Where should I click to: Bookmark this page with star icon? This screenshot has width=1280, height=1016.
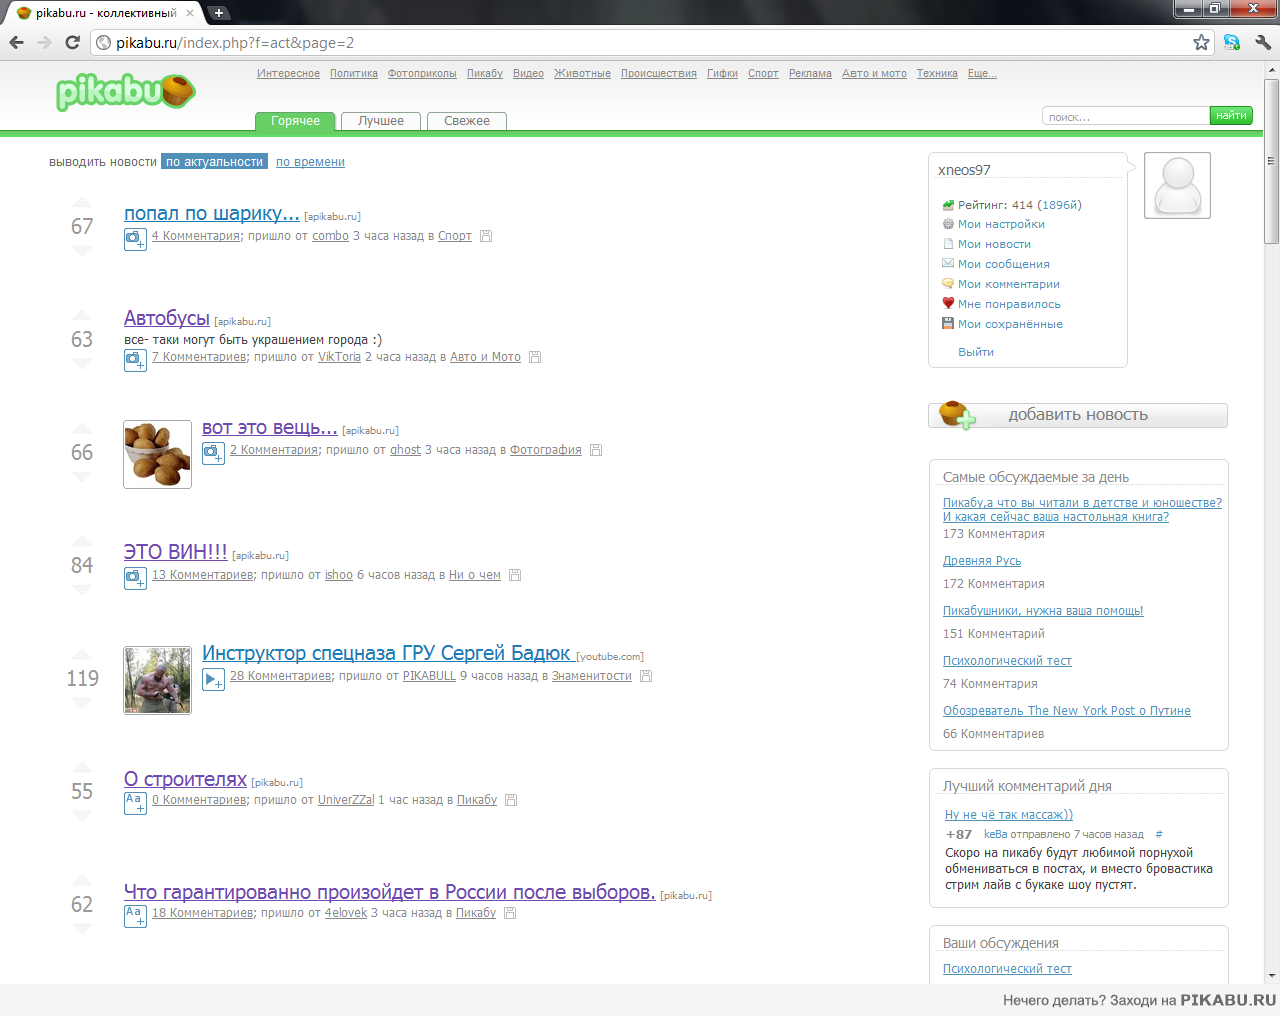point(1201,42)
